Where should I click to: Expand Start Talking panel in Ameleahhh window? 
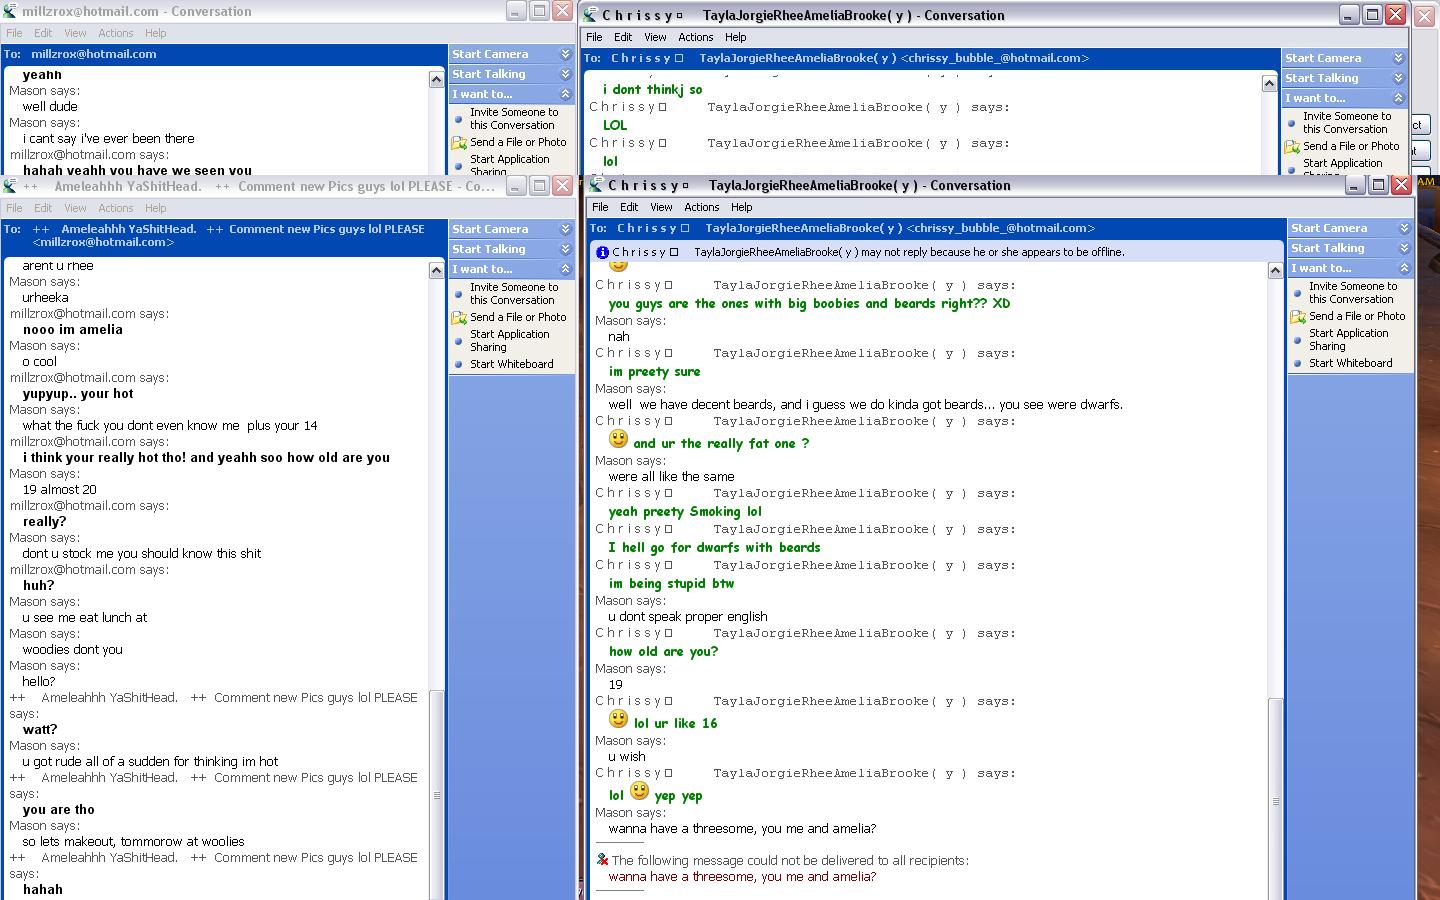(565, 249)
